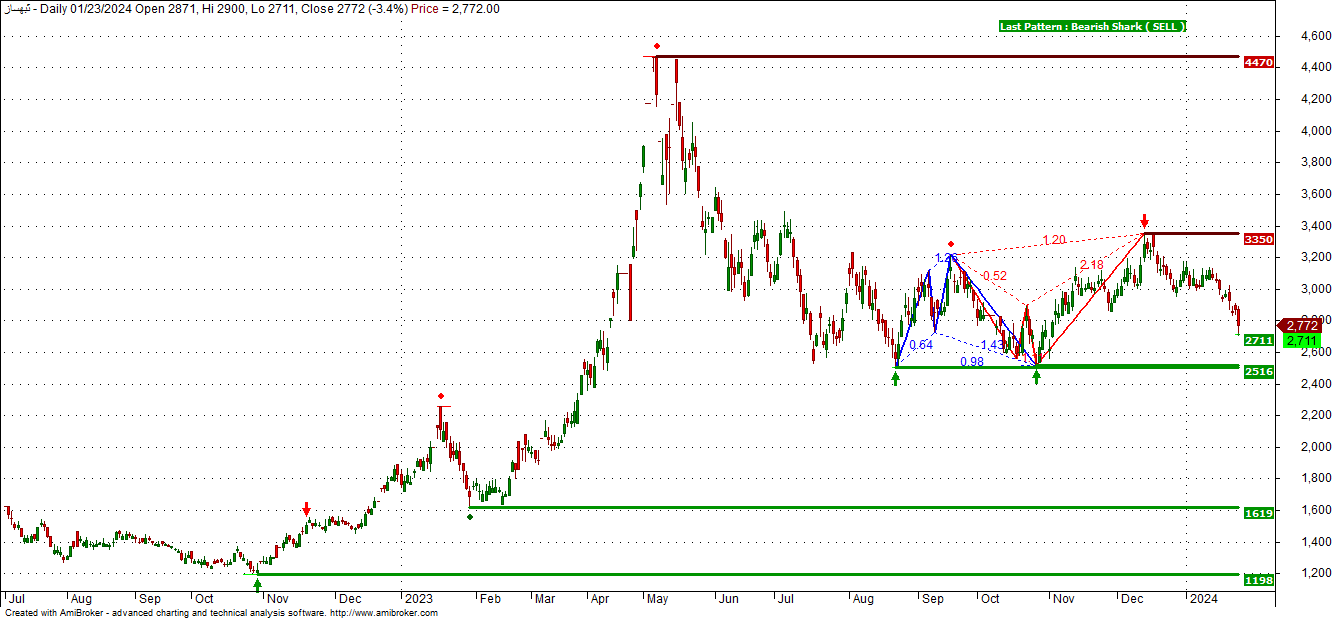1336x619 pixels.
Task: Click the May label on time axis
Action: tap(657, 598)
